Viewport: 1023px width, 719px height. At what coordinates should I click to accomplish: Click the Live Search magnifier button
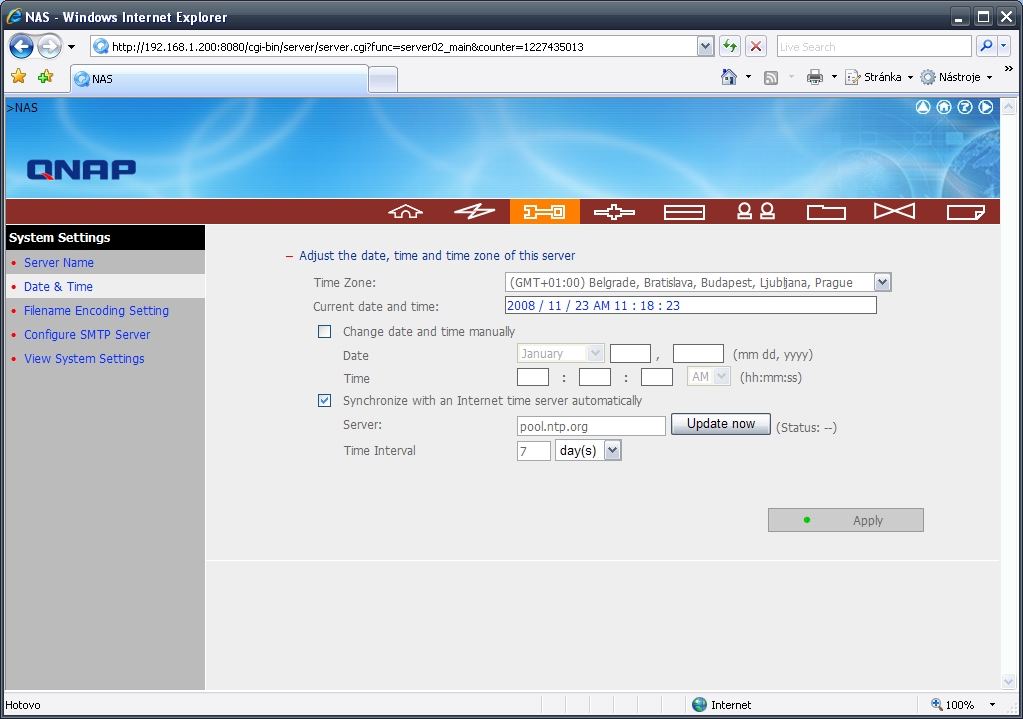point(986,46)
